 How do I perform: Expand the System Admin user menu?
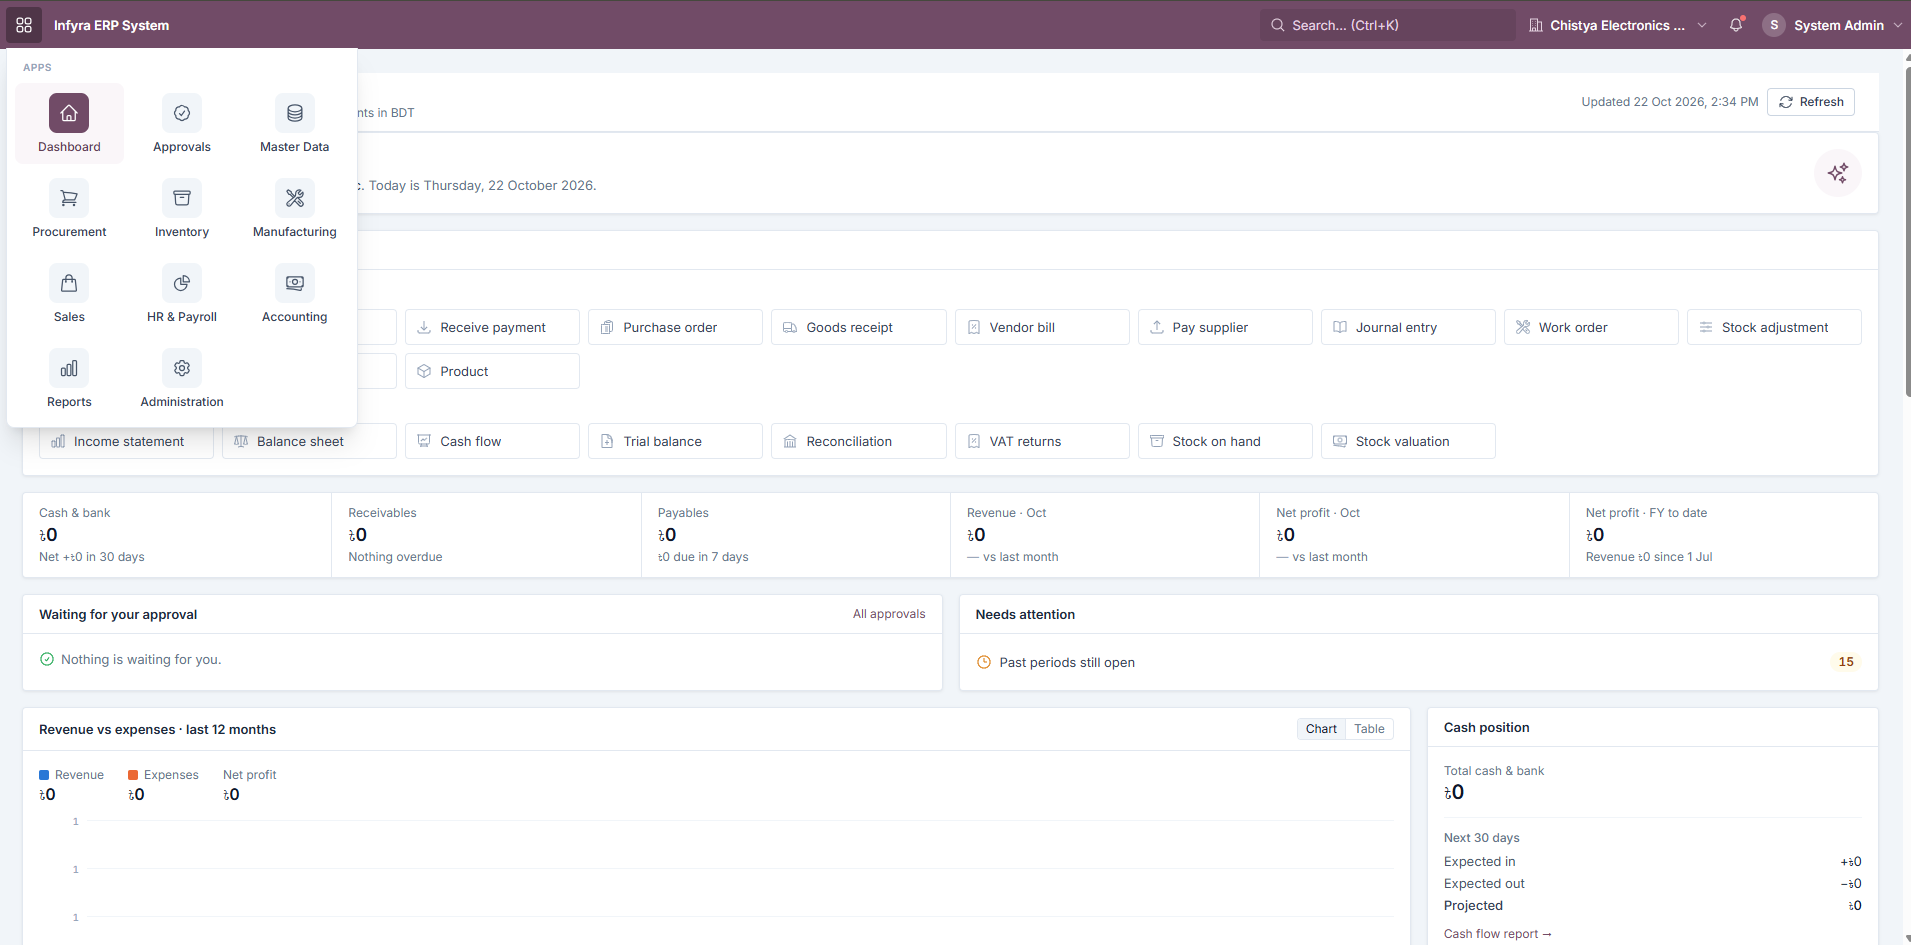click(x=1833, y=25)
